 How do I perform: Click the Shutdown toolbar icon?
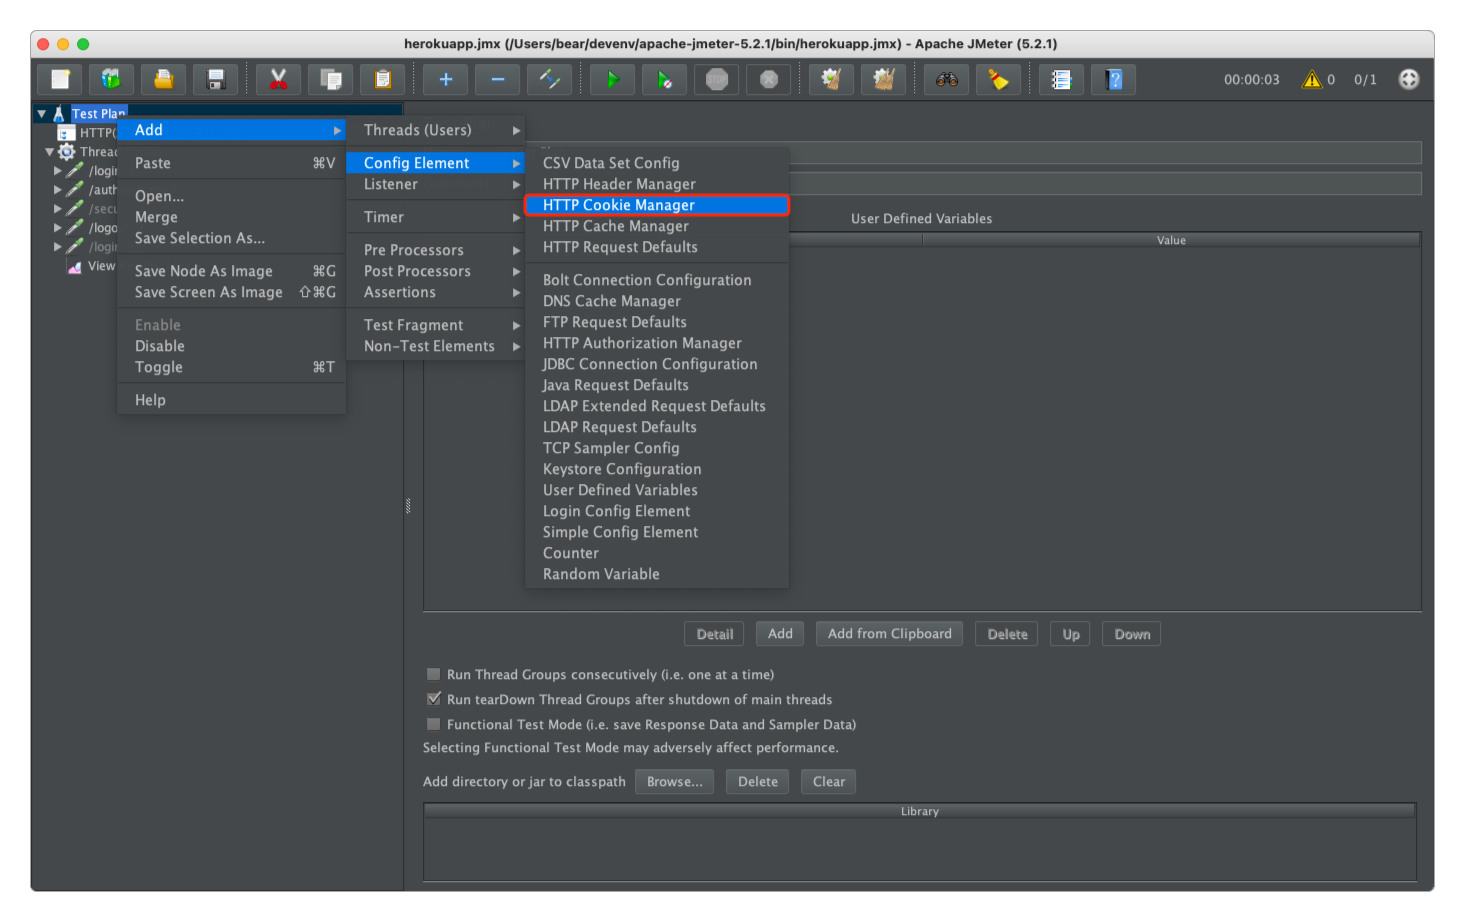[x=769, y=79]
